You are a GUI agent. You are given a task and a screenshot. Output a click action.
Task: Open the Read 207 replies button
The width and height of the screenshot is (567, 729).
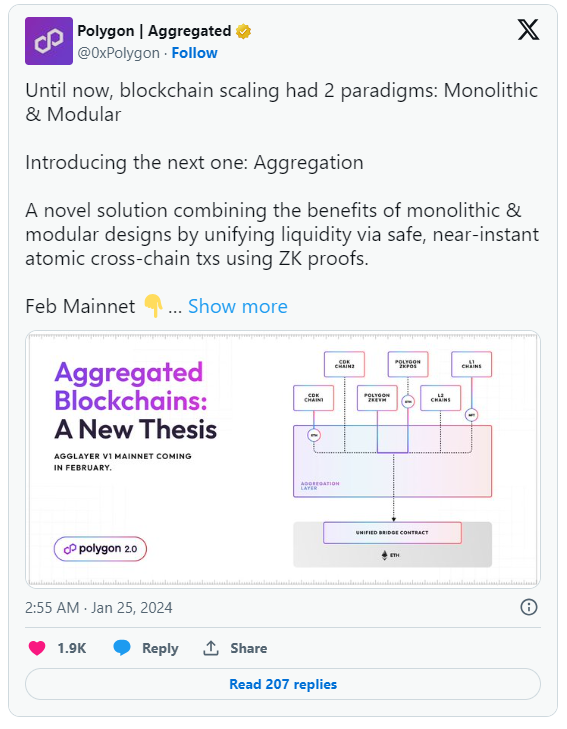(283, 684)
